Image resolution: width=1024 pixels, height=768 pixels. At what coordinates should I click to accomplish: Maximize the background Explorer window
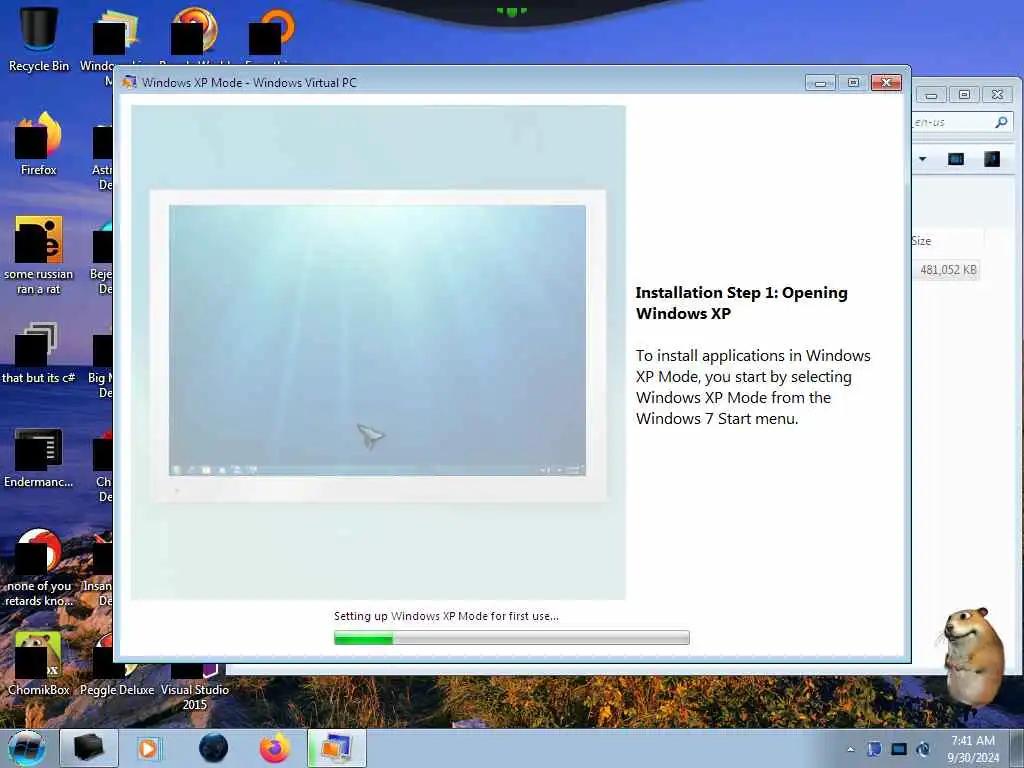[x=964, y=95]
